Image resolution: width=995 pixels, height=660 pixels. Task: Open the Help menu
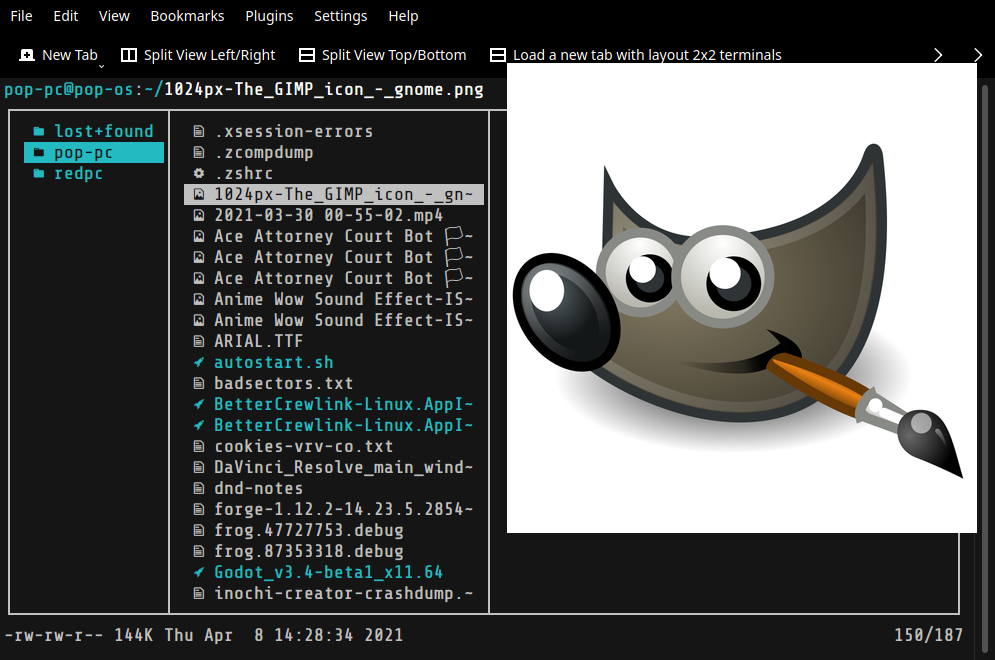[404, 16]
